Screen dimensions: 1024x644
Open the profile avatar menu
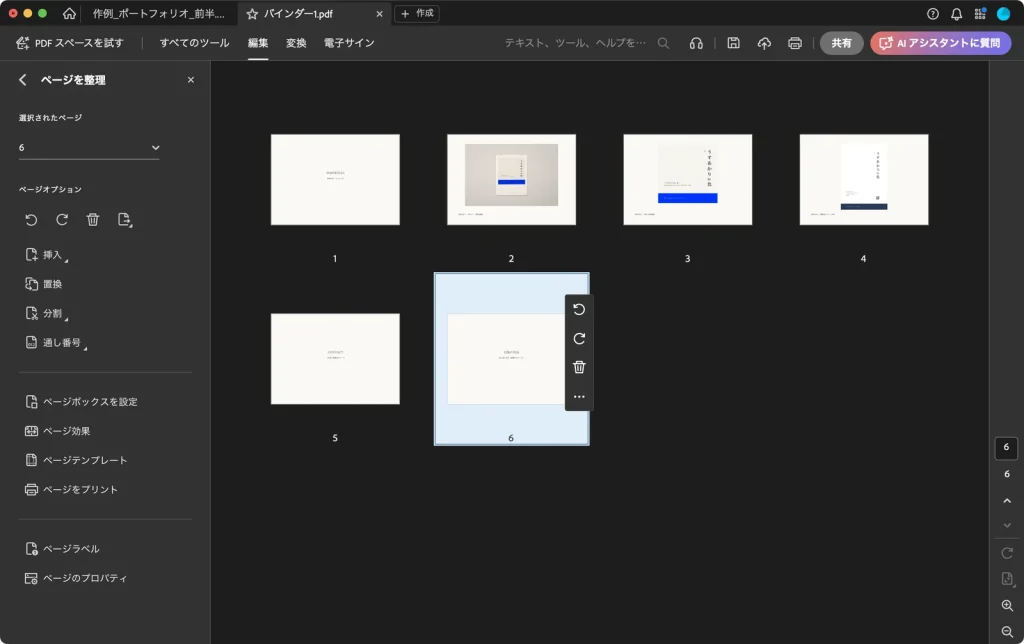pyautogui.click(x=1003, y=14)
